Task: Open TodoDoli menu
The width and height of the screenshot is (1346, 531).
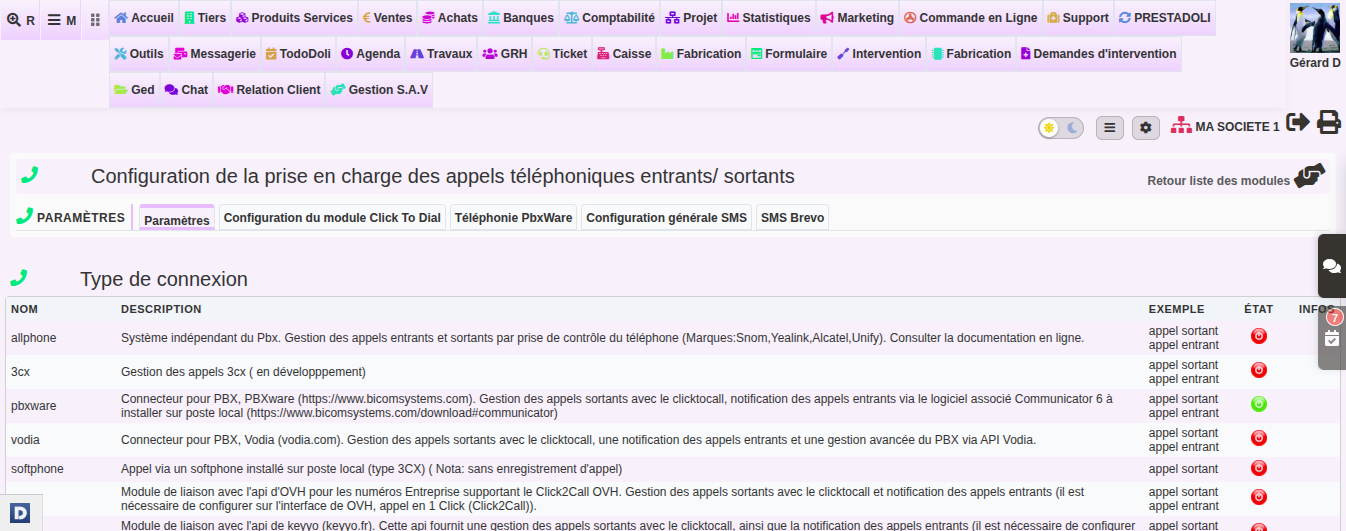Action: 297,54
